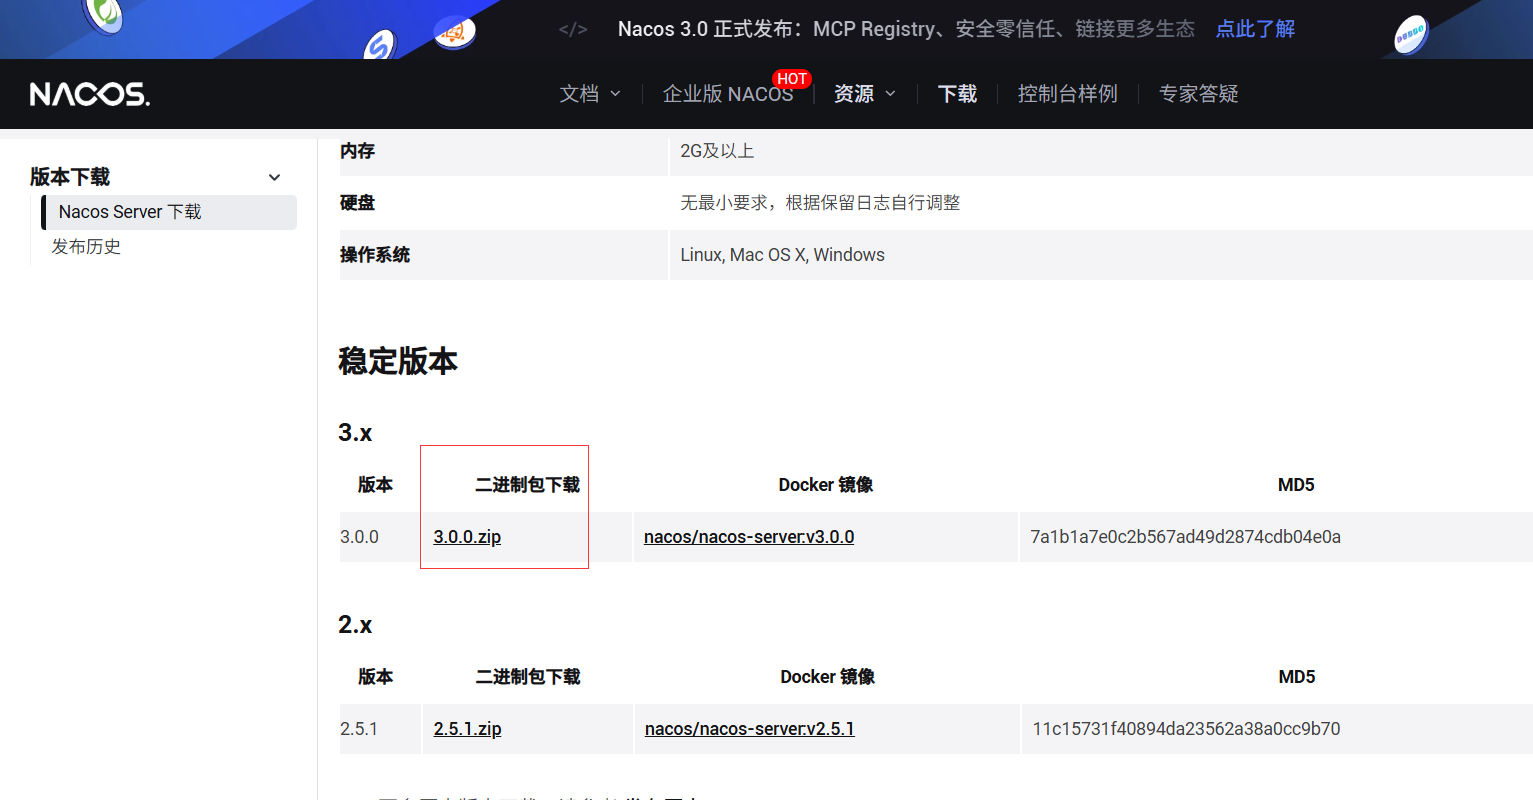This screenshot has width=1533, height=800.
Task: Click 点此了解 link in banner
Action: click(x=1255, y=29)
